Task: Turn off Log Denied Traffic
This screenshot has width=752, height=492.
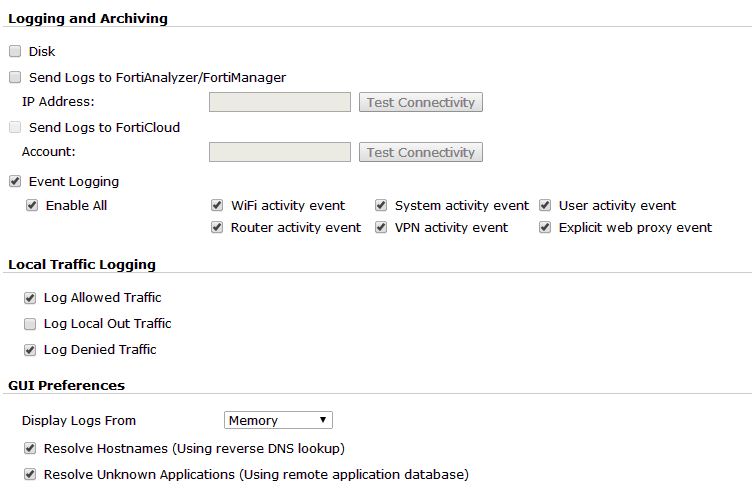Action: pos(30,350)
